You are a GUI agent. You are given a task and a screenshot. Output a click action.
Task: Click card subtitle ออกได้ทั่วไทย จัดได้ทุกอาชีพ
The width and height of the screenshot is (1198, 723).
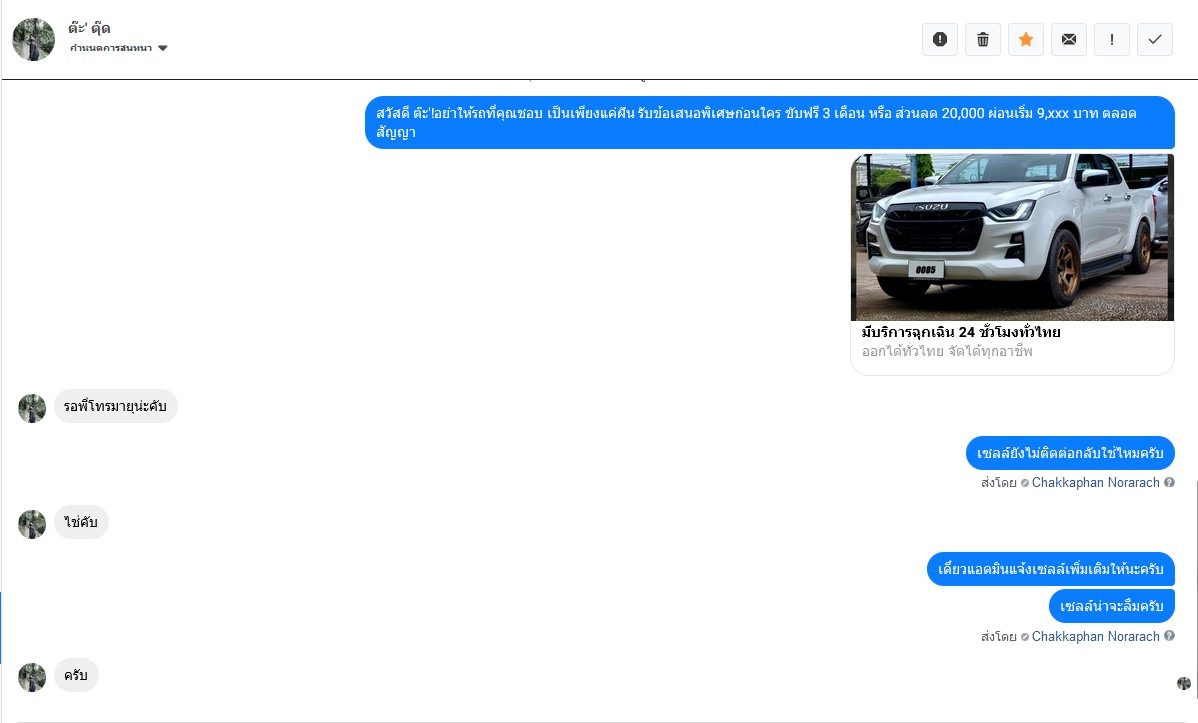tap(947, 352)
